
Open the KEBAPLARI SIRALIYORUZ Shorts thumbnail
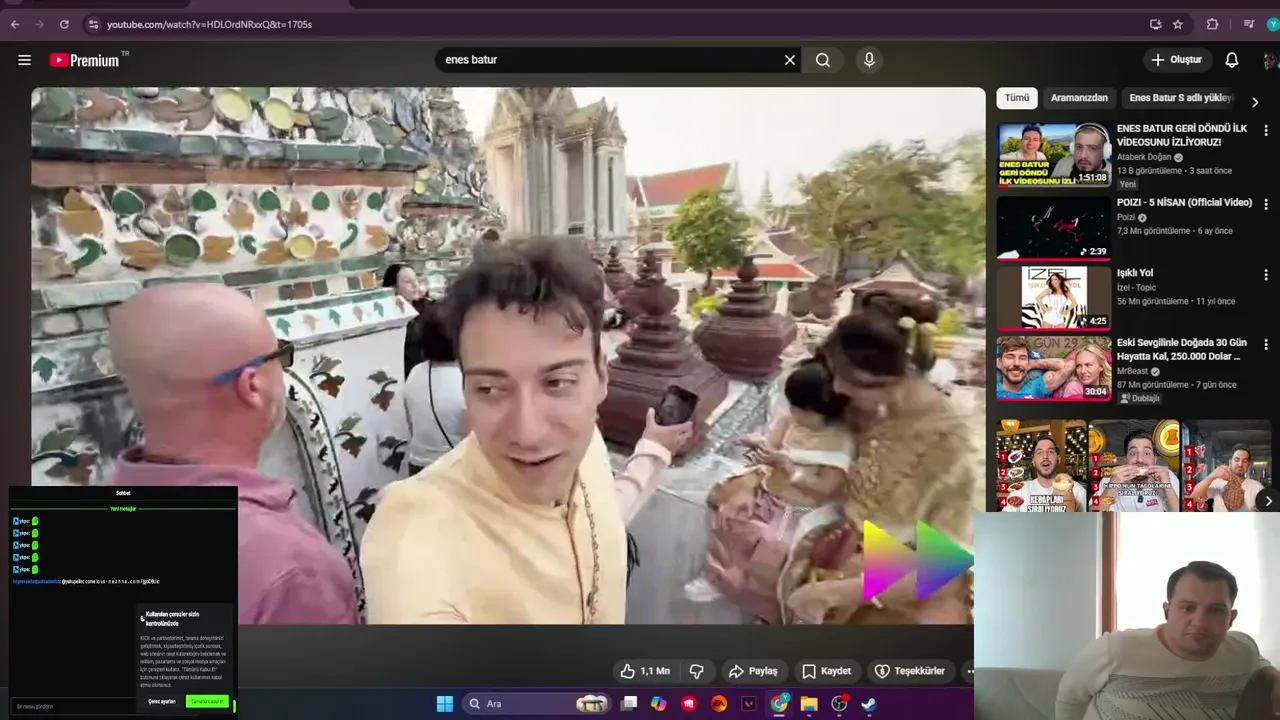click(1041, 465)
